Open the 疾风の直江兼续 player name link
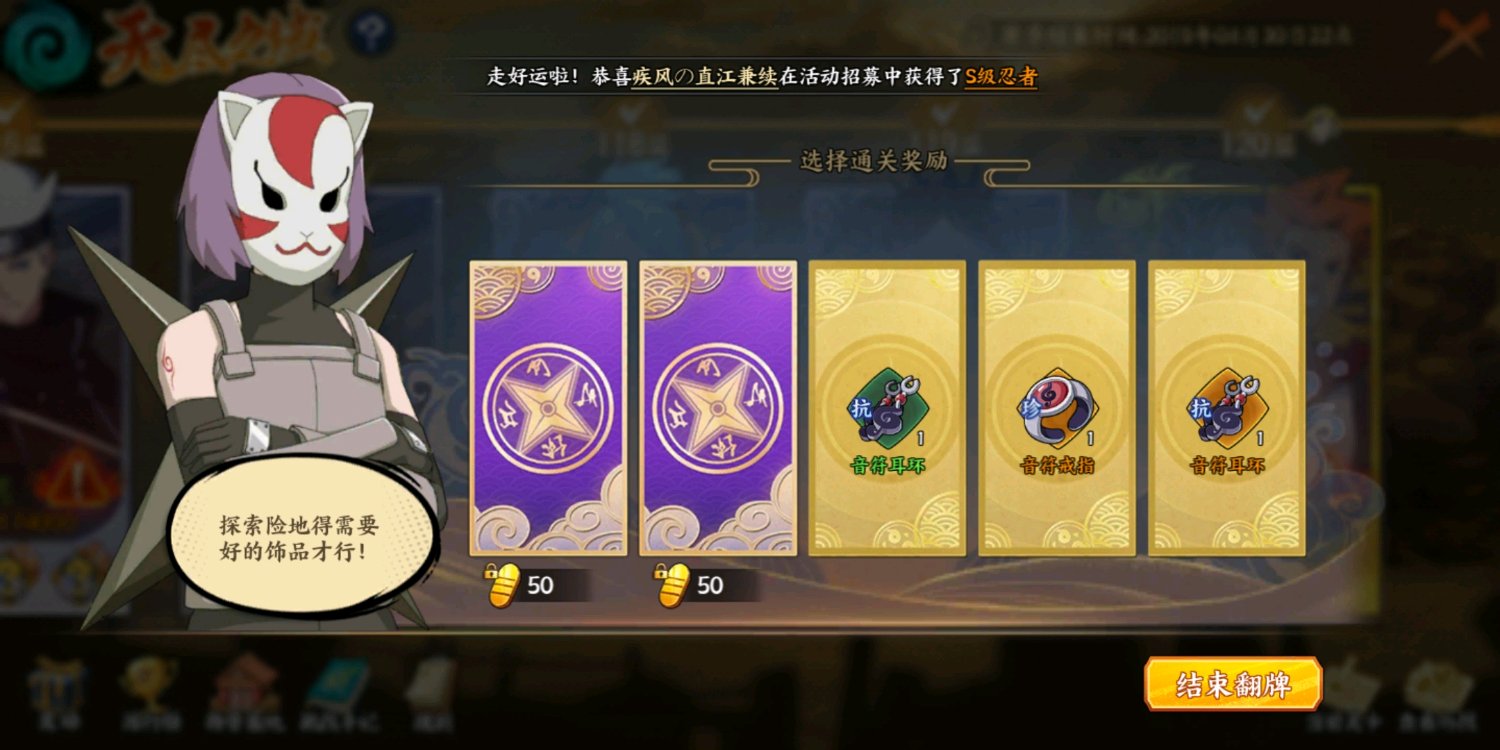 (x=705, y=77)
